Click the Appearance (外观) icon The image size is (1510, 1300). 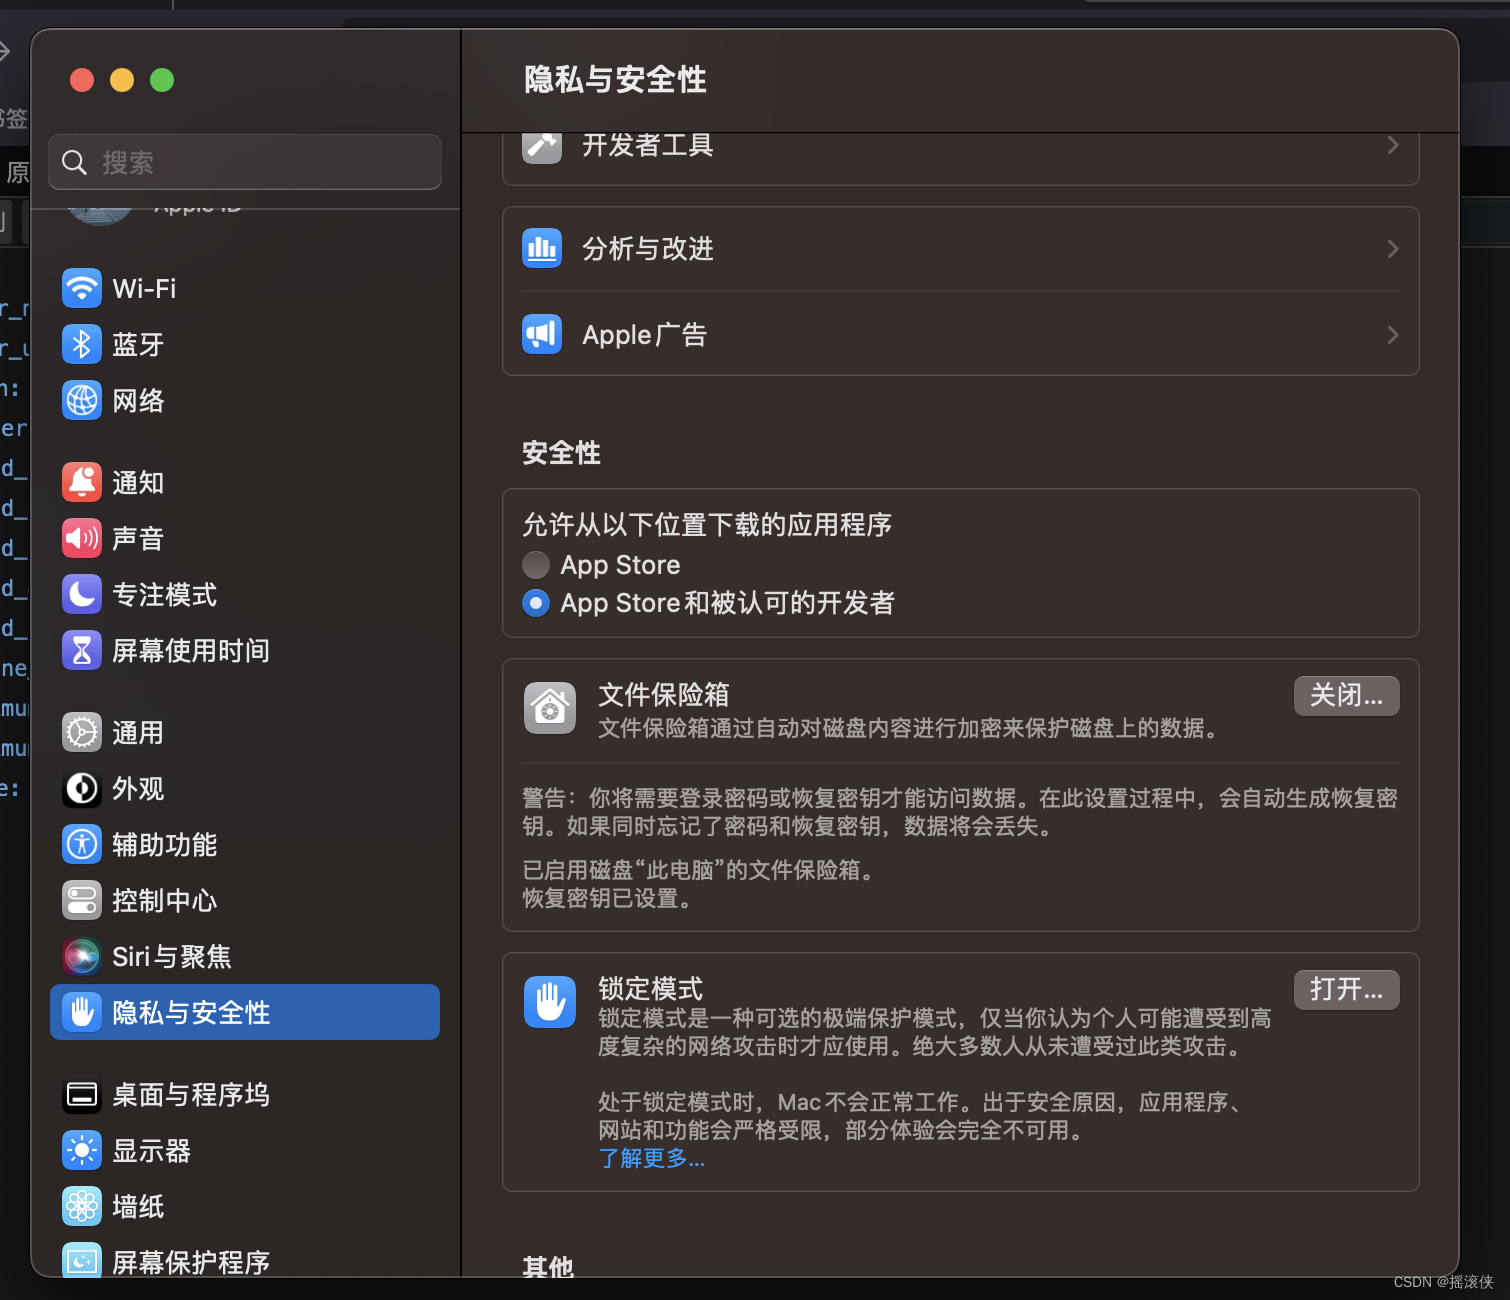pyautogui.click(x=82, y=789)
